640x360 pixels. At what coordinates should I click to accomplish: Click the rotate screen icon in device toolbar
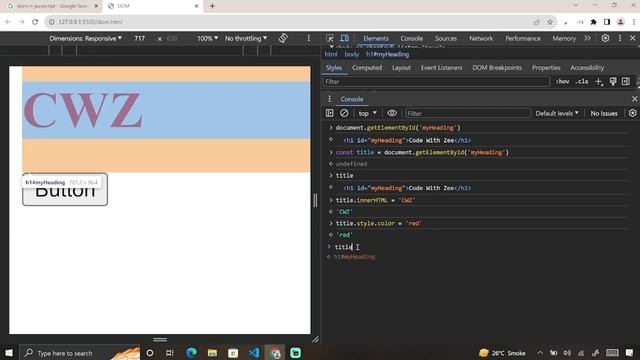pyautogui.click(x=283, y=38)
